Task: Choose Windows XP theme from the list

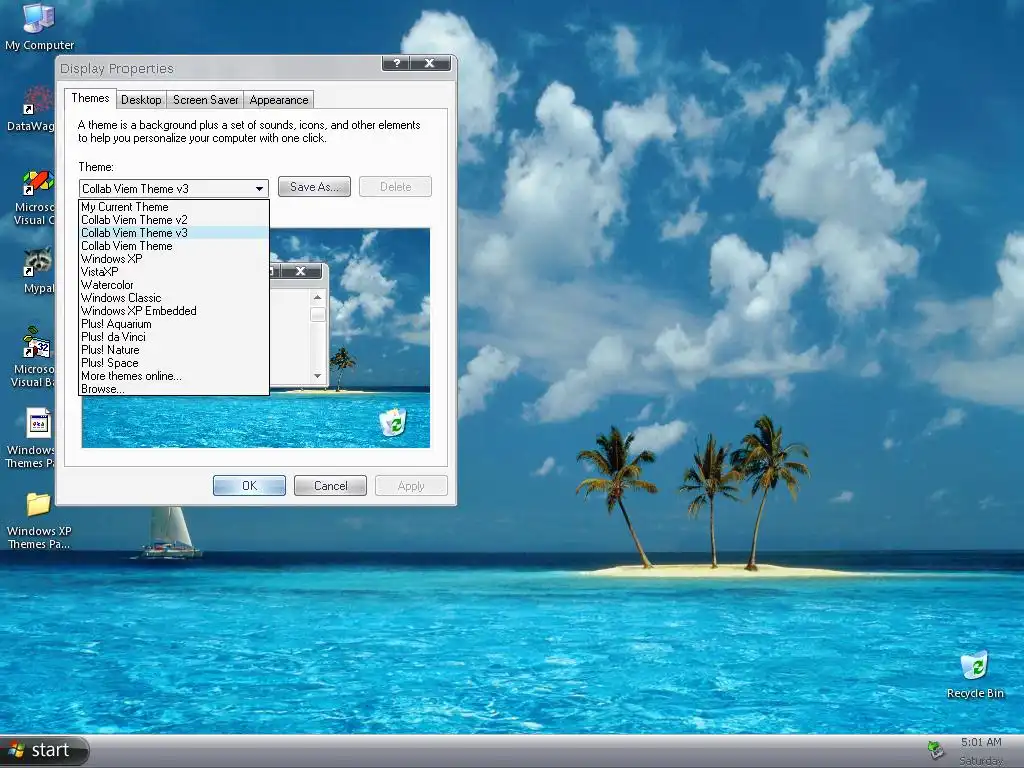Action: 174,259
